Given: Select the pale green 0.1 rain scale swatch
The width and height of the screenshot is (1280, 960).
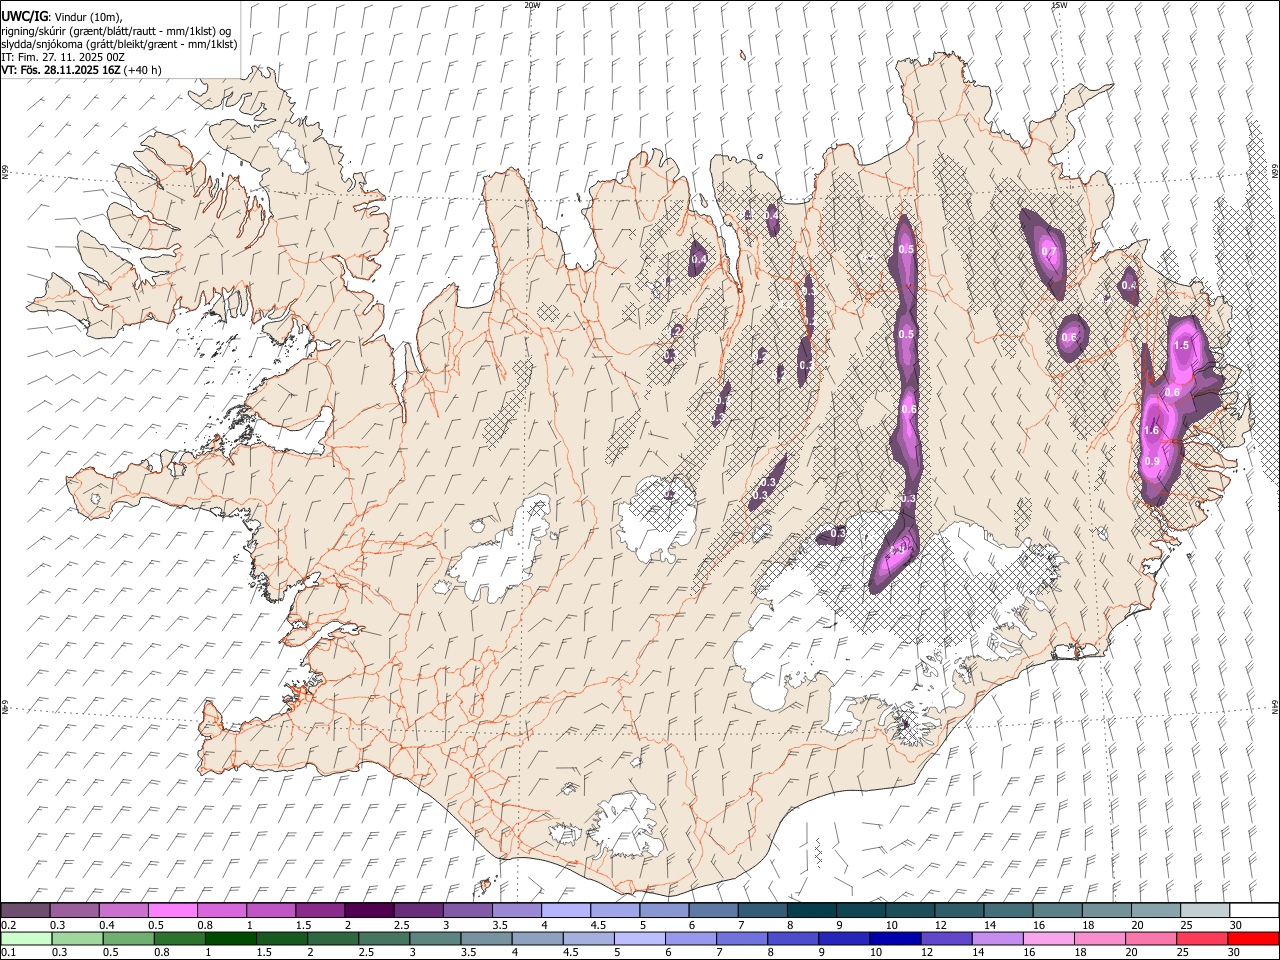Looking at the screenshot, I should (x=26, y=939).
